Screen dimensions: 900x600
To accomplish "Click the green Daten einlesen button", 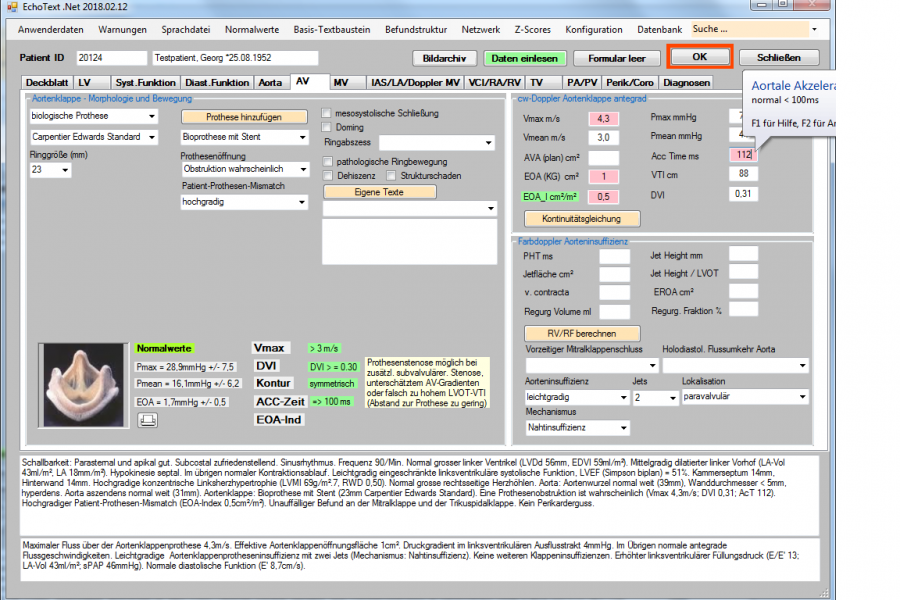I will (525, 59).
